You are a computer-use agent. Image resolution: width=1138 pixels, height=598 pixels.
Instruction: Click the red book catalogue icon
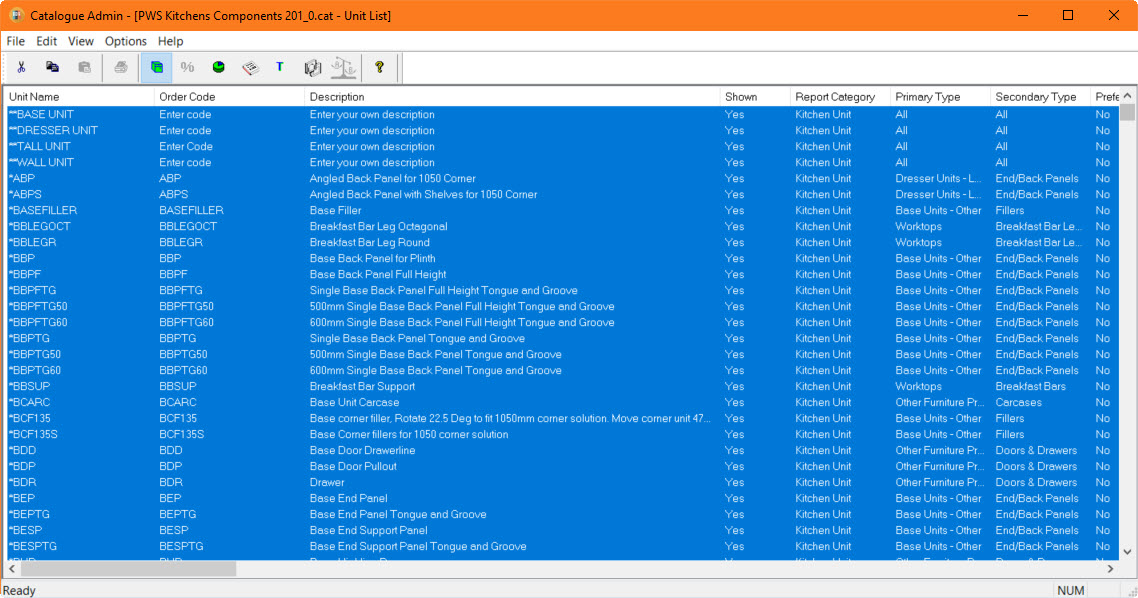tap(250, 67)
